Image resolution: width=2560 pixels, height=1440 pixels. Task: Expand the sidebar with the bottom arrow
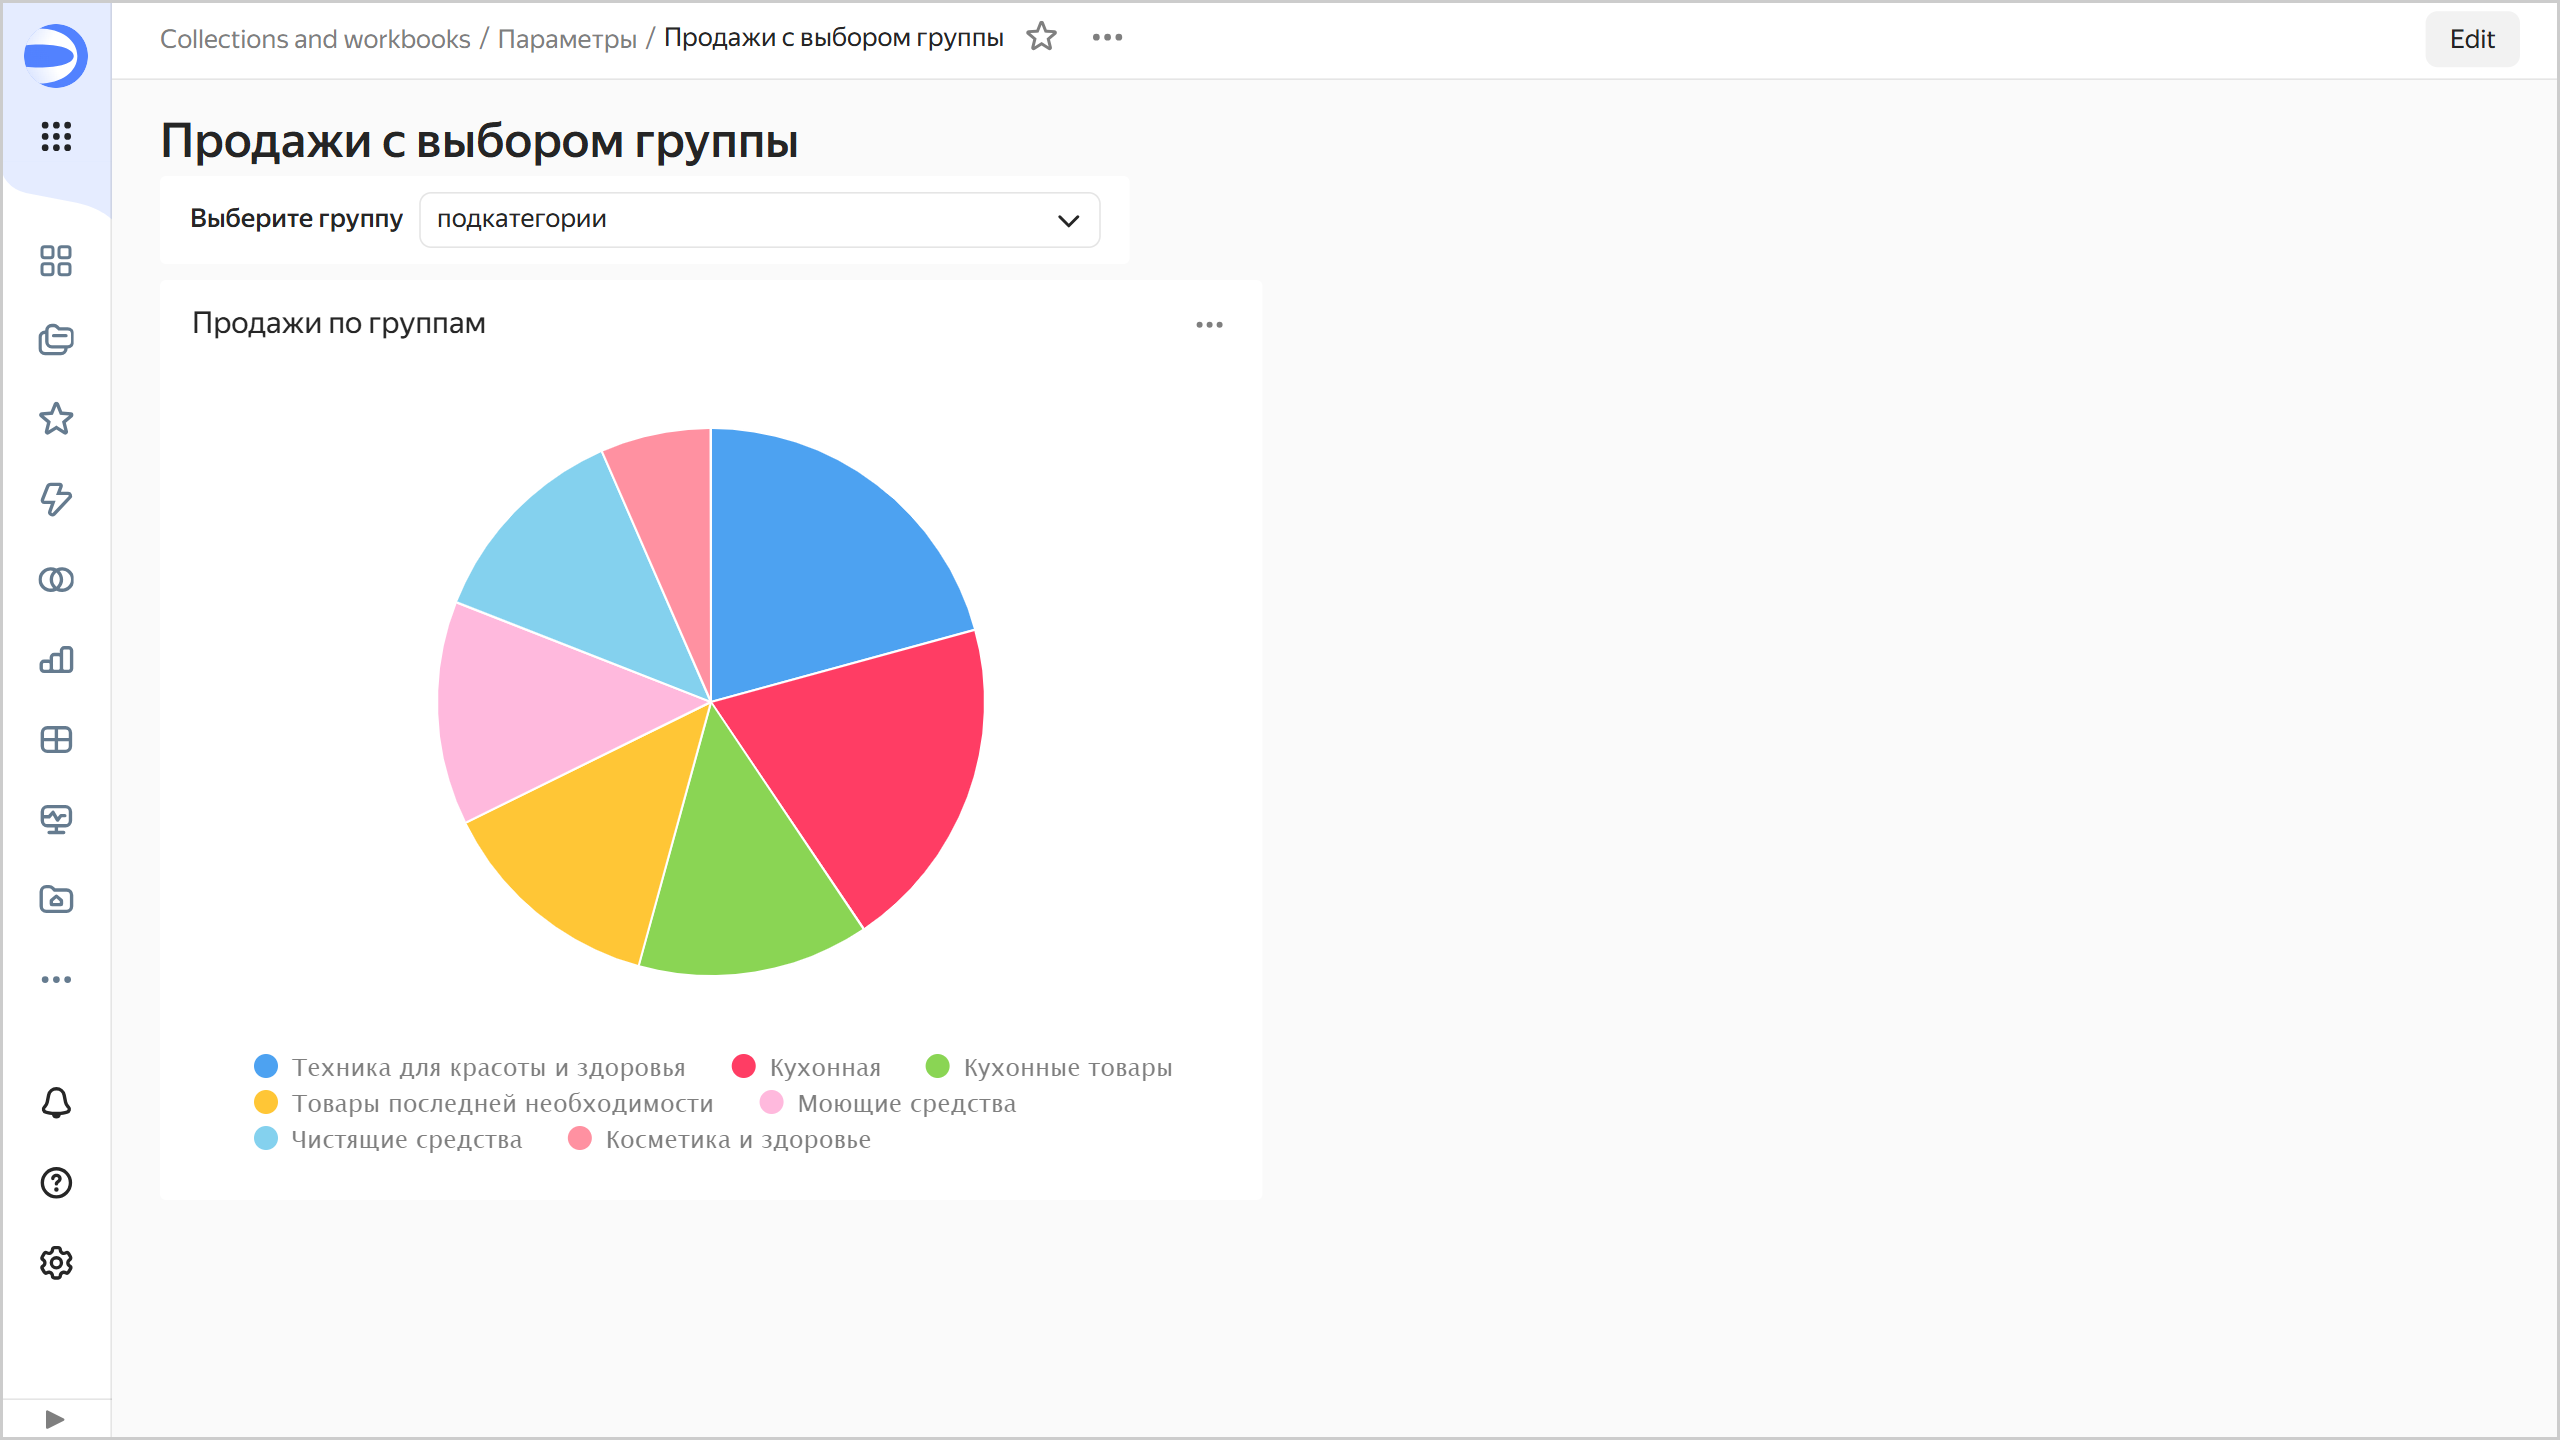coord(55,1419)
